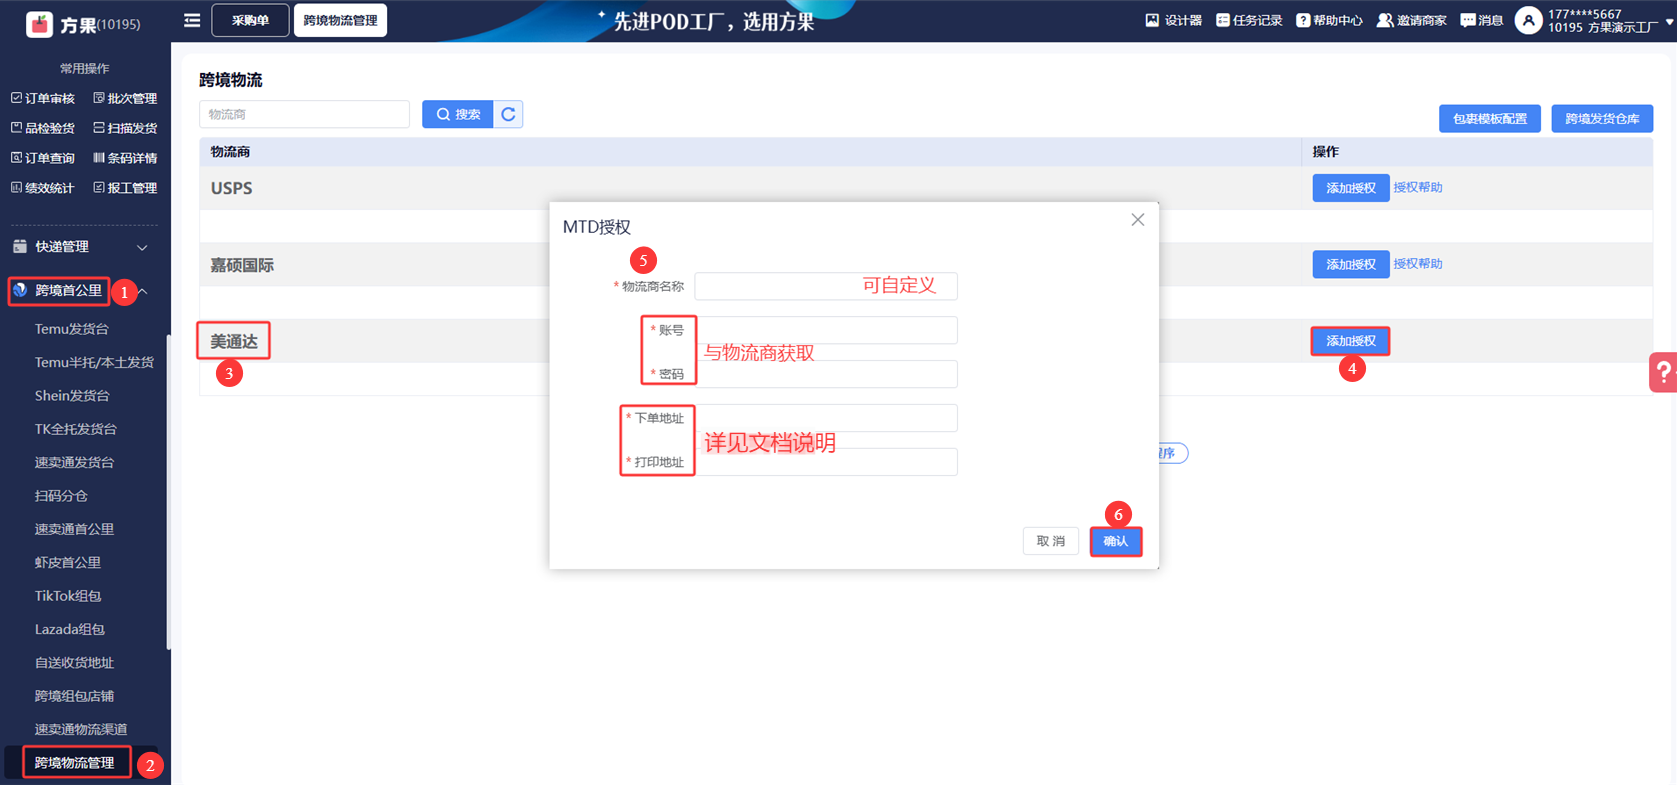This screenshot has width=1677, height=786.
Task: Open TikTok组包 menu item
Action: click(68, 596)
